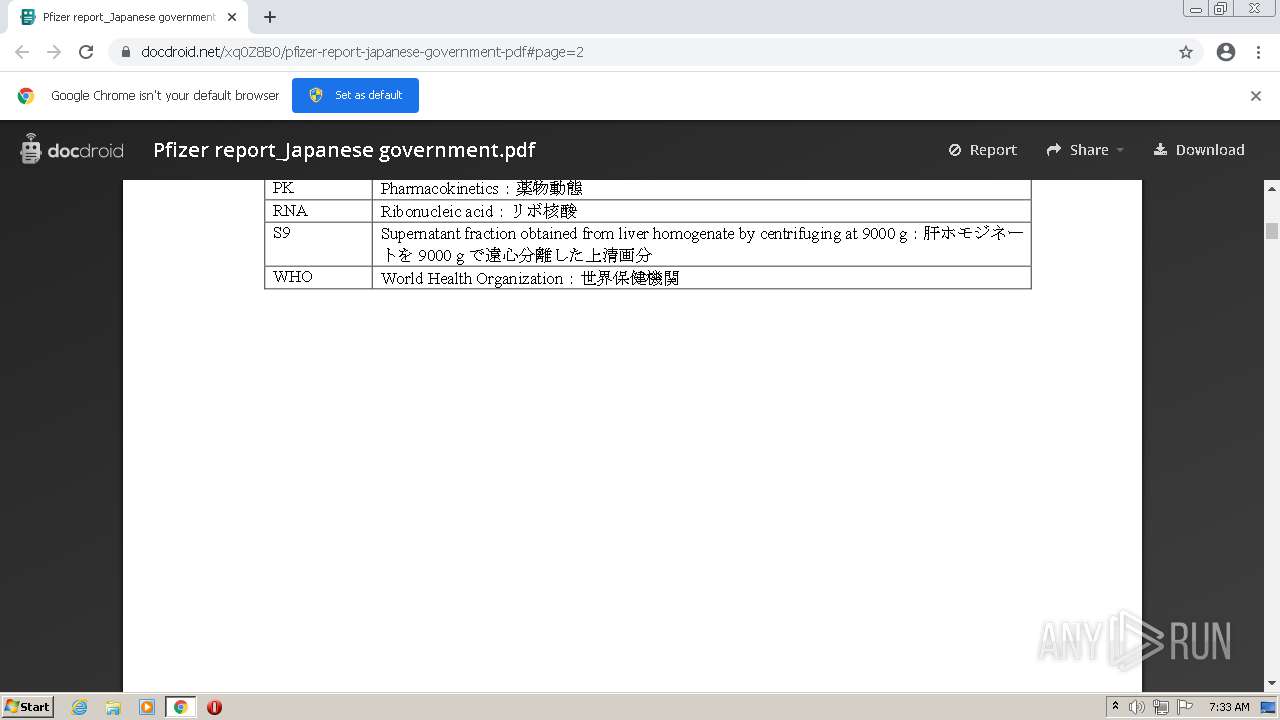Click scrollbar up arrow
1280x720 pixels.
tap(1272, 188)
